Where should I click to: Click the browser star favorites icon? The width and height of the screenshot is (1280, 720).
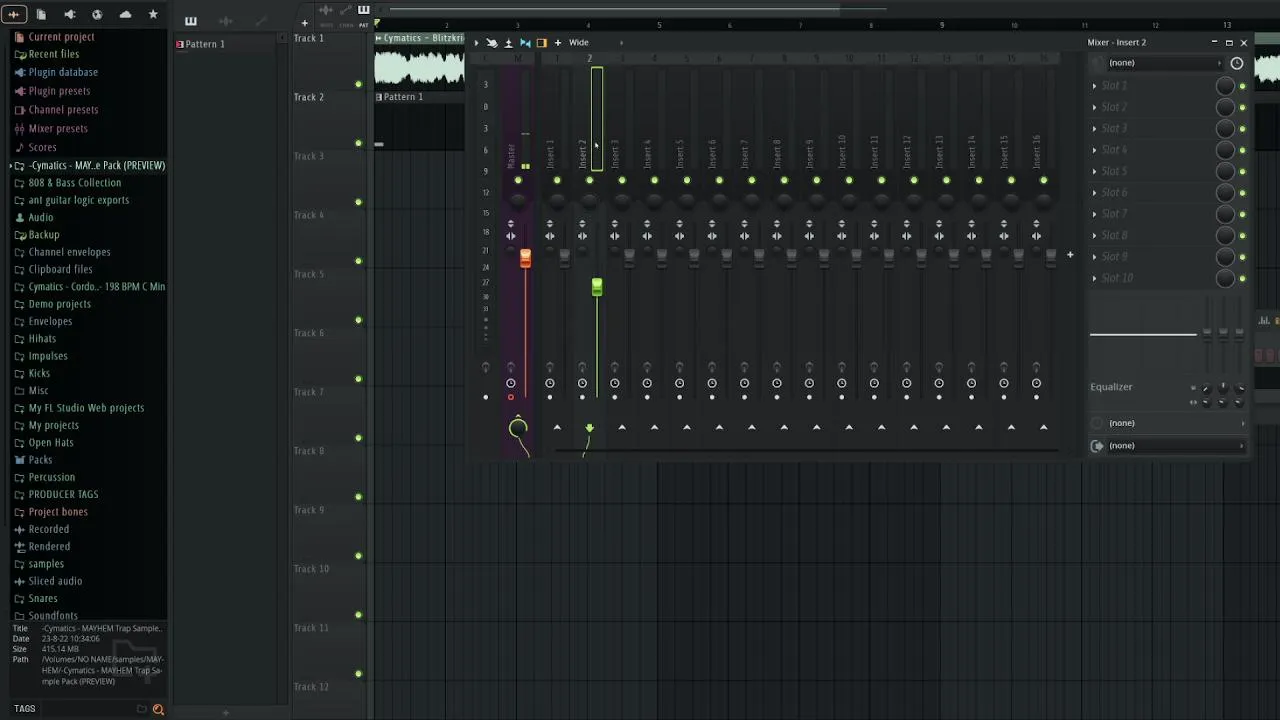pyautogui.click(x=153, y=14)
